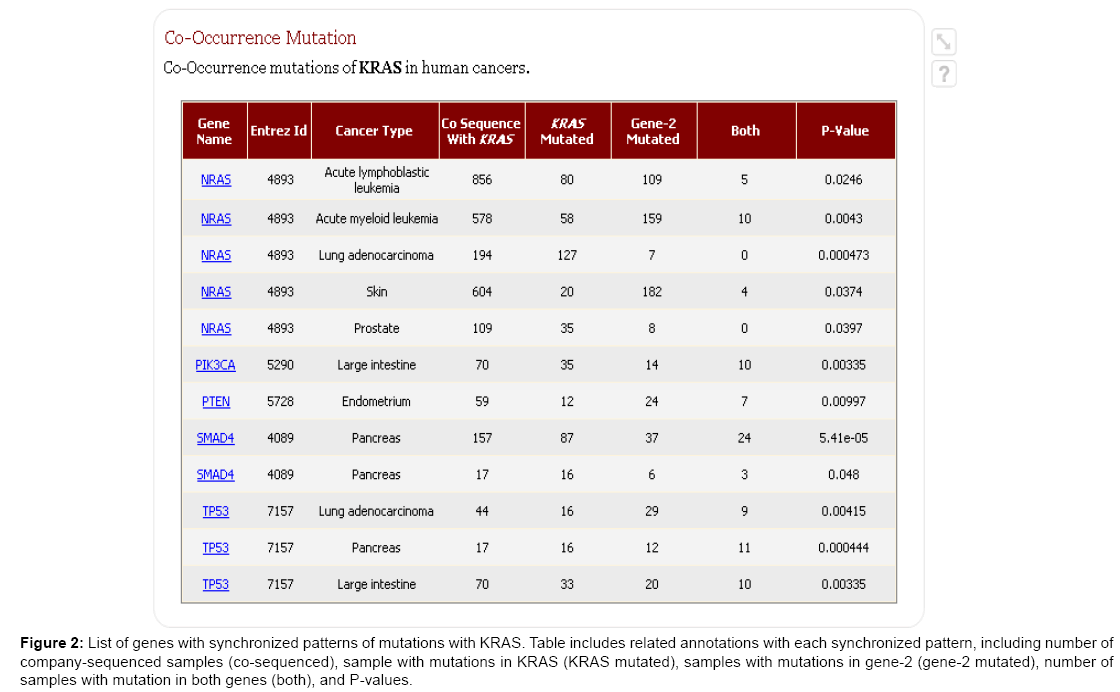Click the Entrez Id column header

(279, 131)
